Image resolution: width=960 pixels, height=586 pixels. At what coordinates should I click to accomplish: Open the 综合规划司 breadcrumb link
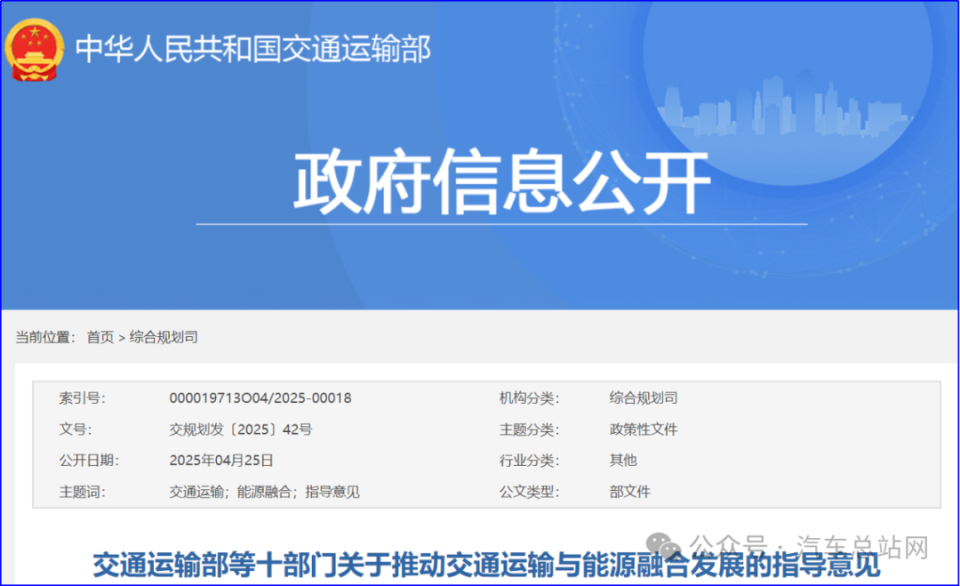(162, 337)
